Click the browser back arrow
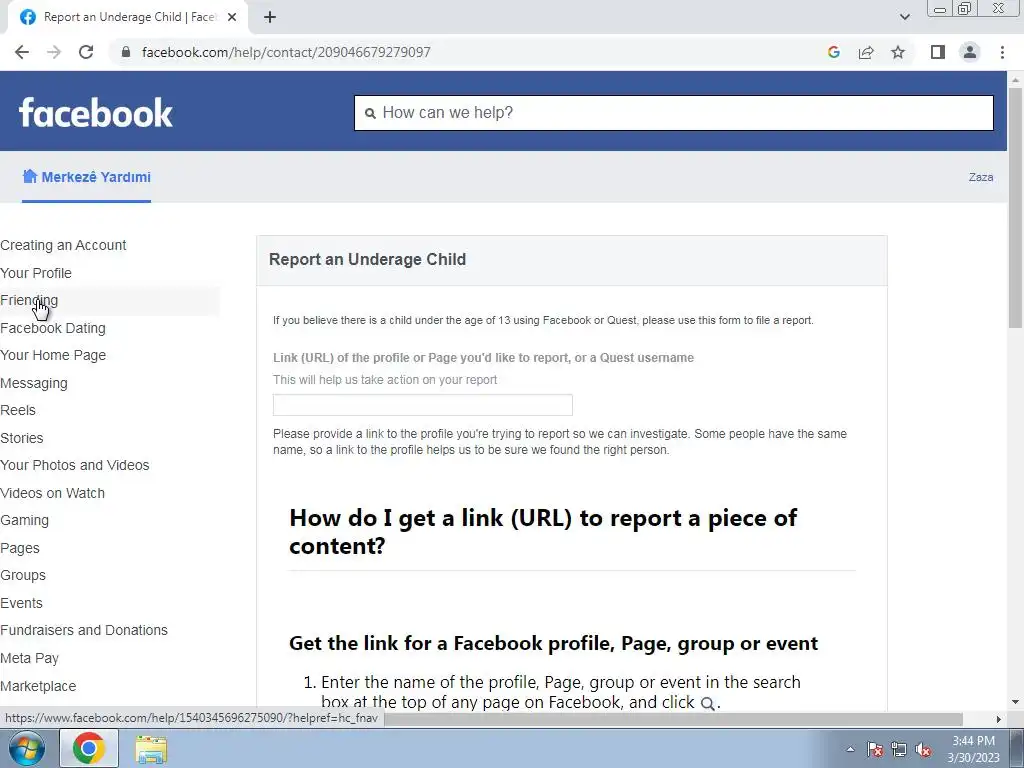The image size is (1024, 768). click(x=22, y=52)
